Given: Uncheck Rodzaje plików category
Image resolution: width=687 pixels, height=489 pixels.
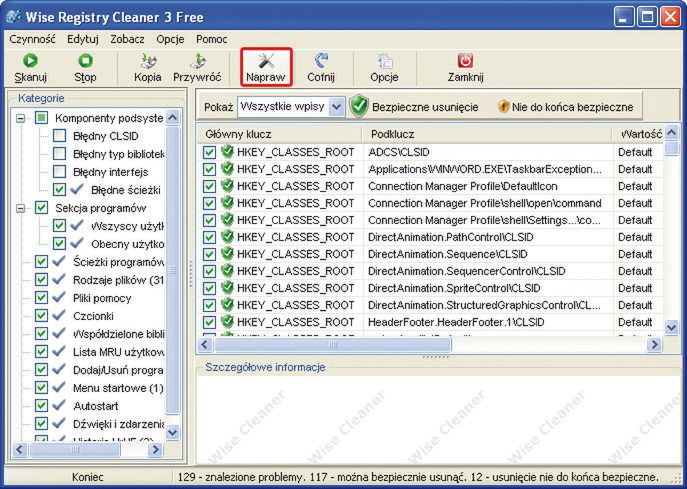Looking at the screenshot, I should coord(41,280).
